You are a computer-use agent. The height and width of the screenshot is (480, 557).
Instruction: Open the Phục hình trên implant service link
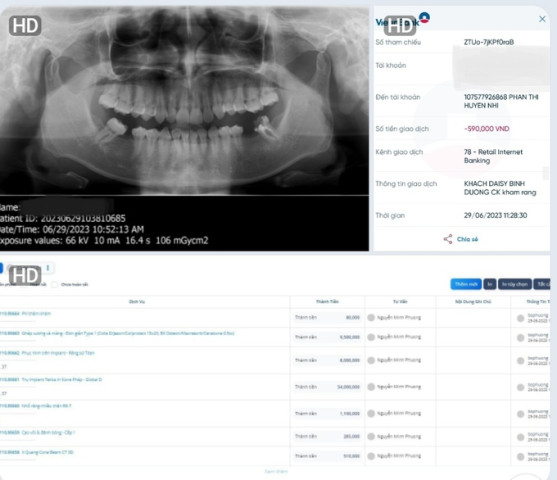click(x=58, y=353)
